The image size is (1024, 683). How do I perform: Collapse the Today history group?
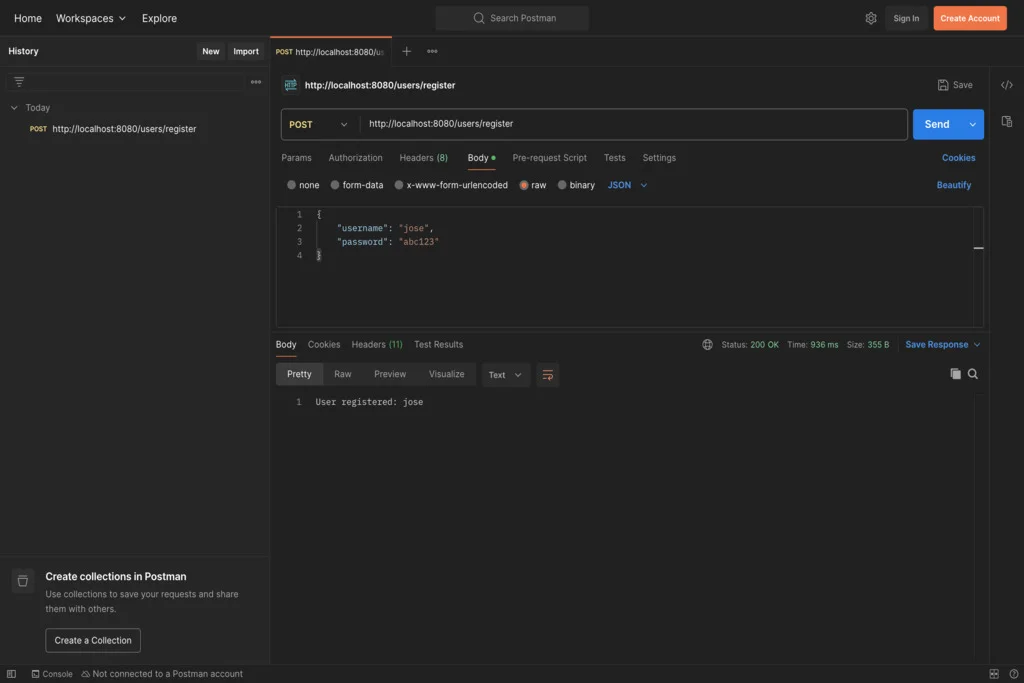tap(14, 108)
